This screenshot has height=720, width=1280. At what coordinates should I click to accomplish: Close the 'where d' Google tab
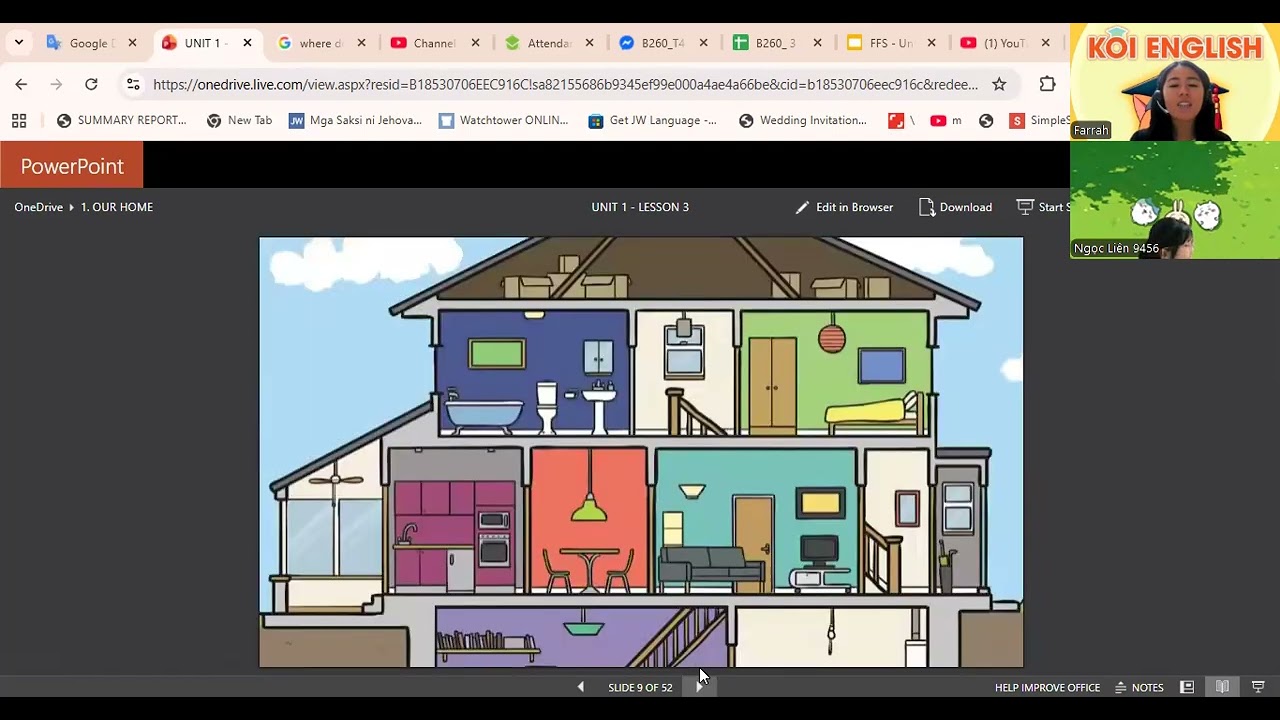tap(361, 43)
